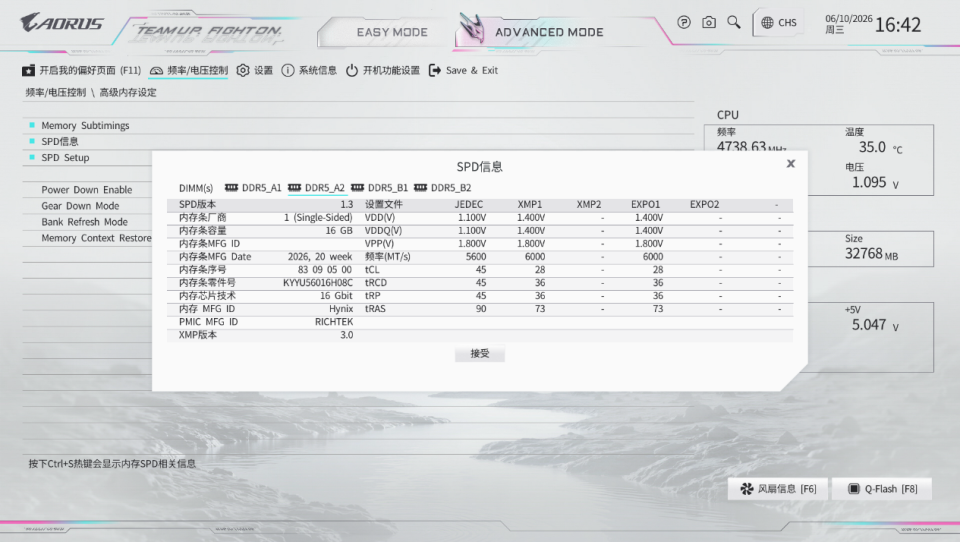
Task: Open the Save & Exit menu
Action: [463, 70]
